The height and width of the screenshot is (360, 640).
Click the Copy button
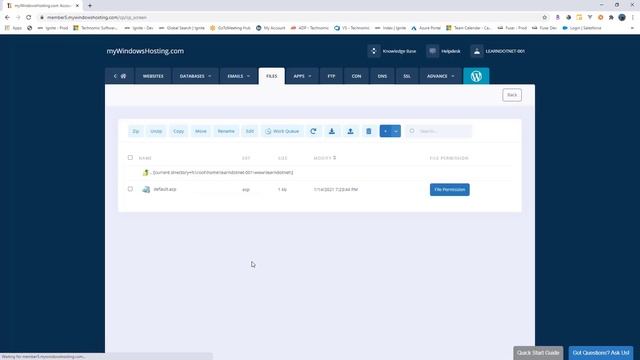point(178,131)
